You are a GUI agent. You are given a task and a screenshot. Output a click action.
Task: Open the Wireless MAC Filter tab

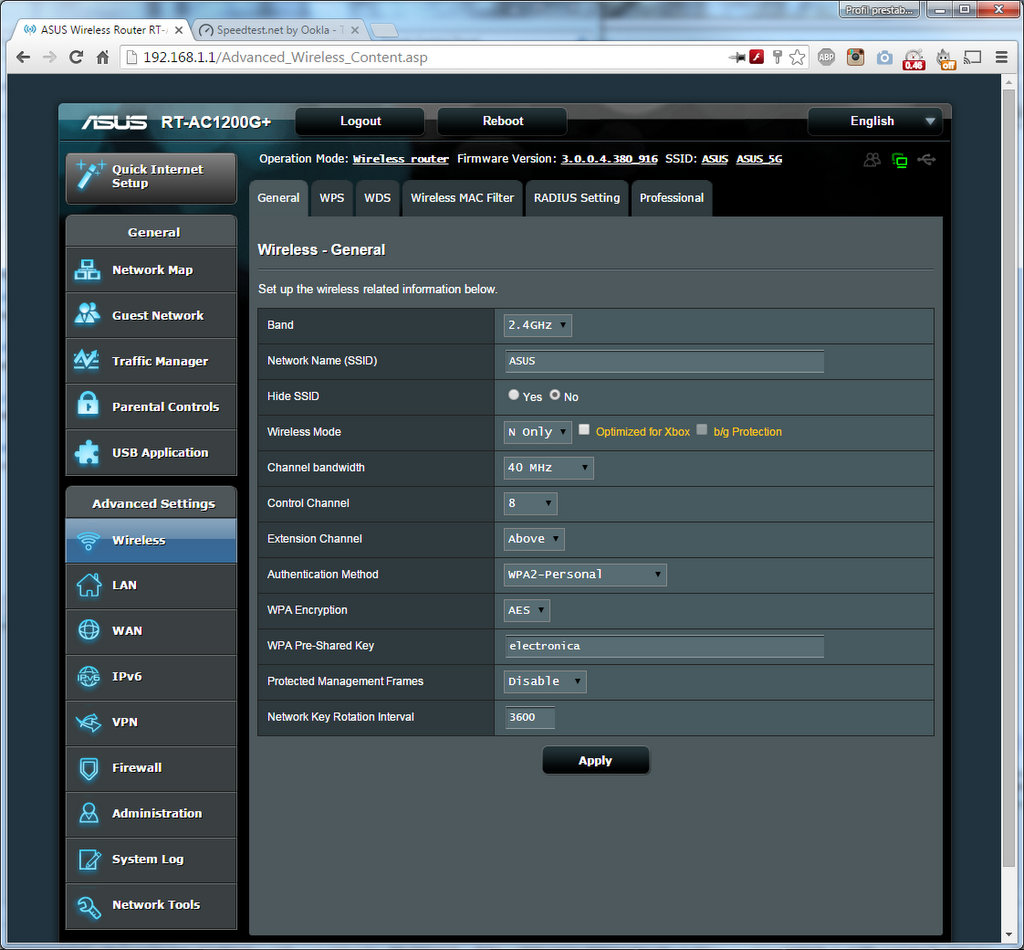click(462, 198)
